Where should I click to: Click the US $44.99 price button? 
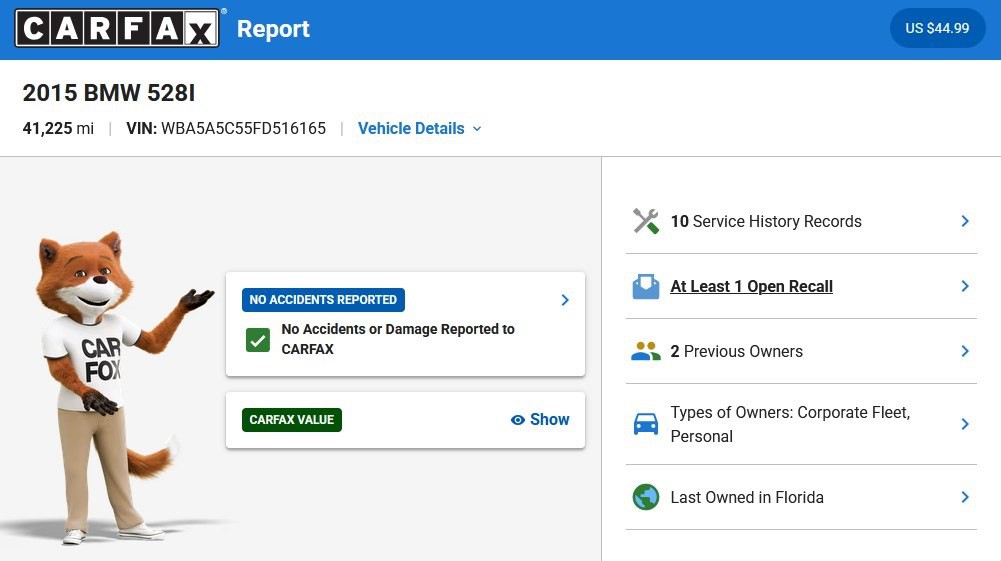(x=937, y=28)
